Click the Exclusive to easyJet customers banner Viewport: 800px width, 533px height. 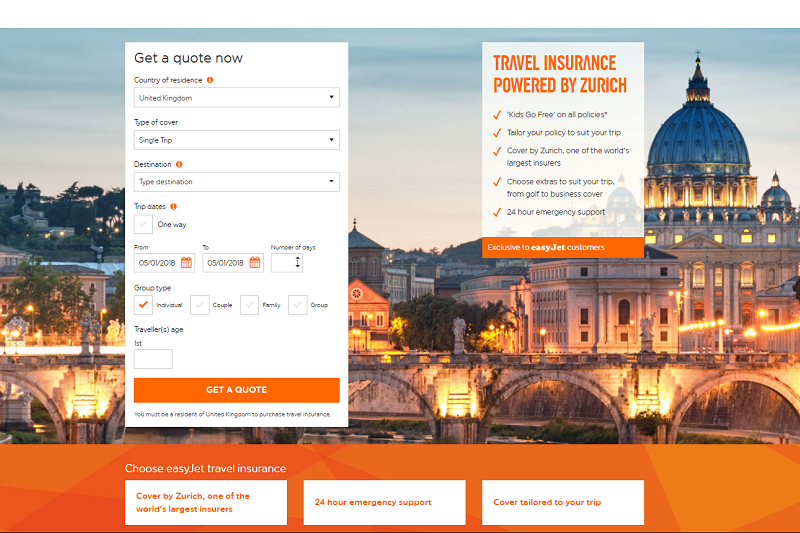tap(563, 247)
